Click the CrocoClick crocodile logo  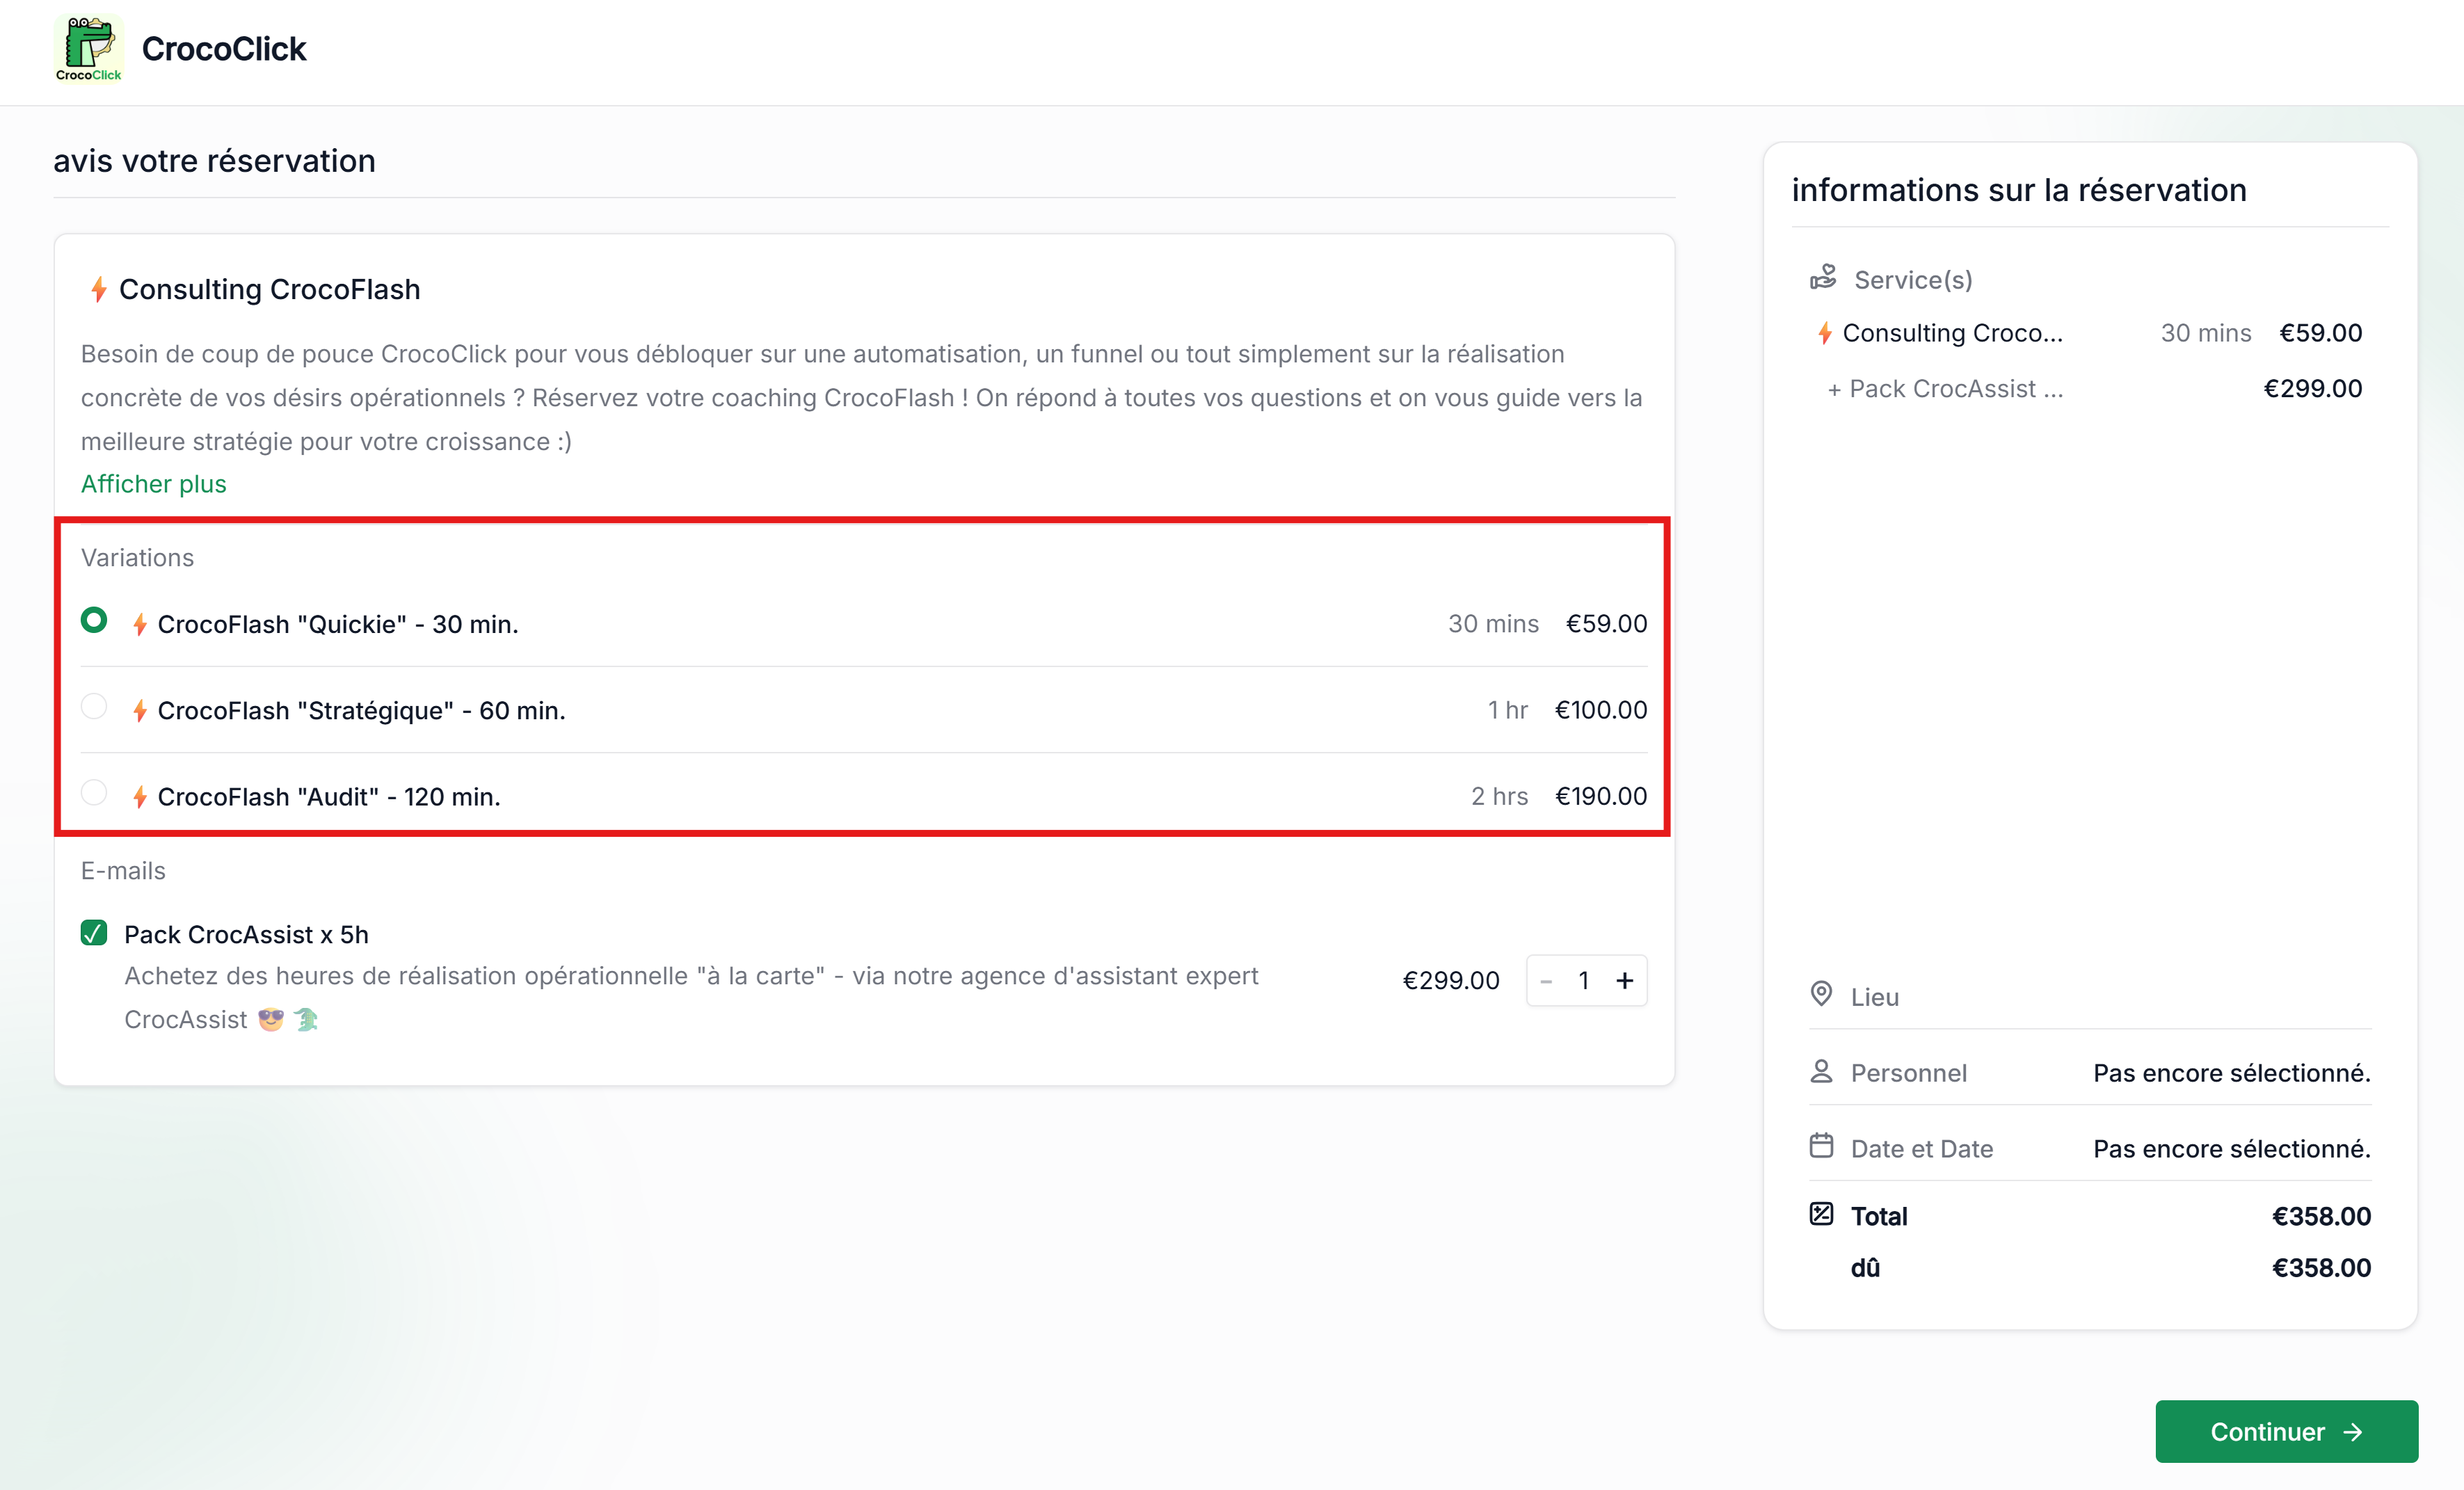tap(89, 48)
